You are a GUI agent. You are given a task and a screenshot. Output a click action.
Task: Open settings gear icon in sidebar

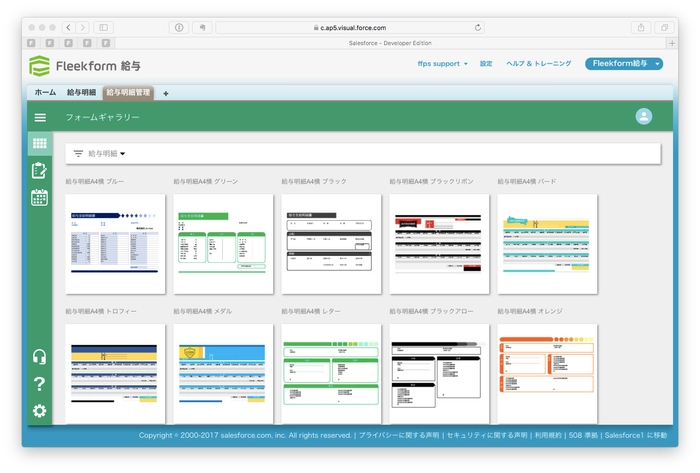point(40,411)
